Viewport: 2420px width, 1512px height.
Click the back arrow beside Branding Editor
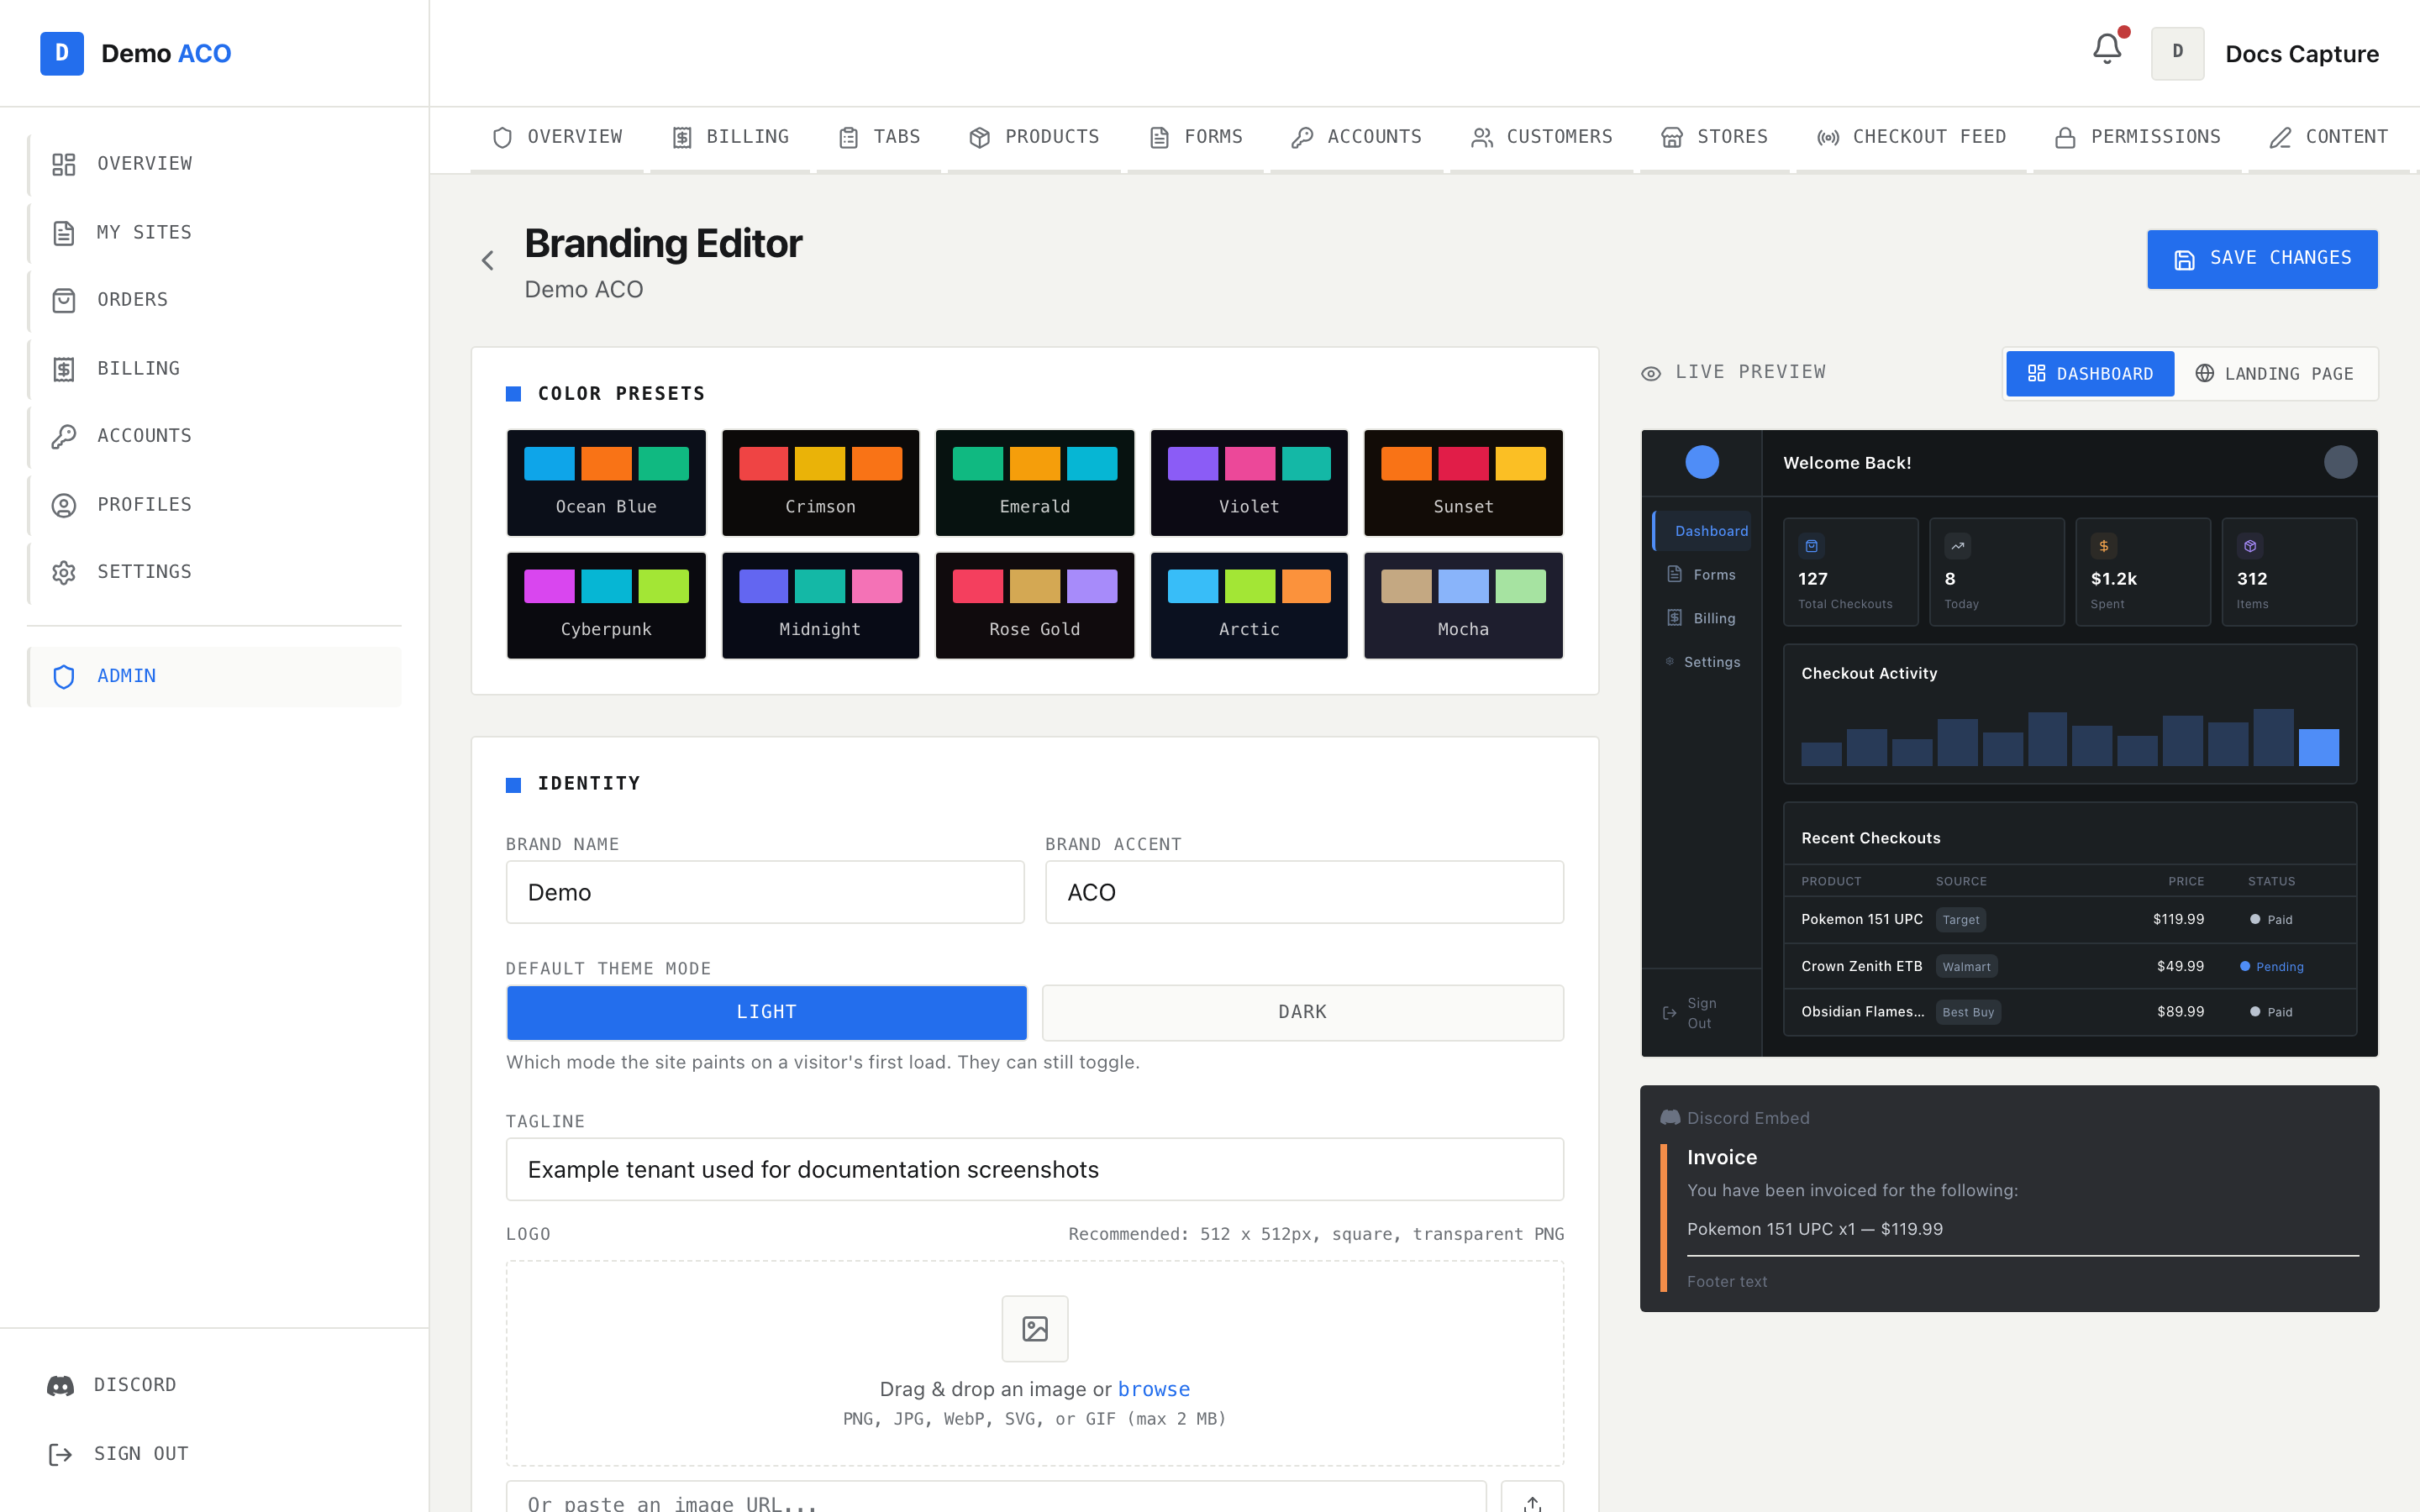[x=488, y=261]
